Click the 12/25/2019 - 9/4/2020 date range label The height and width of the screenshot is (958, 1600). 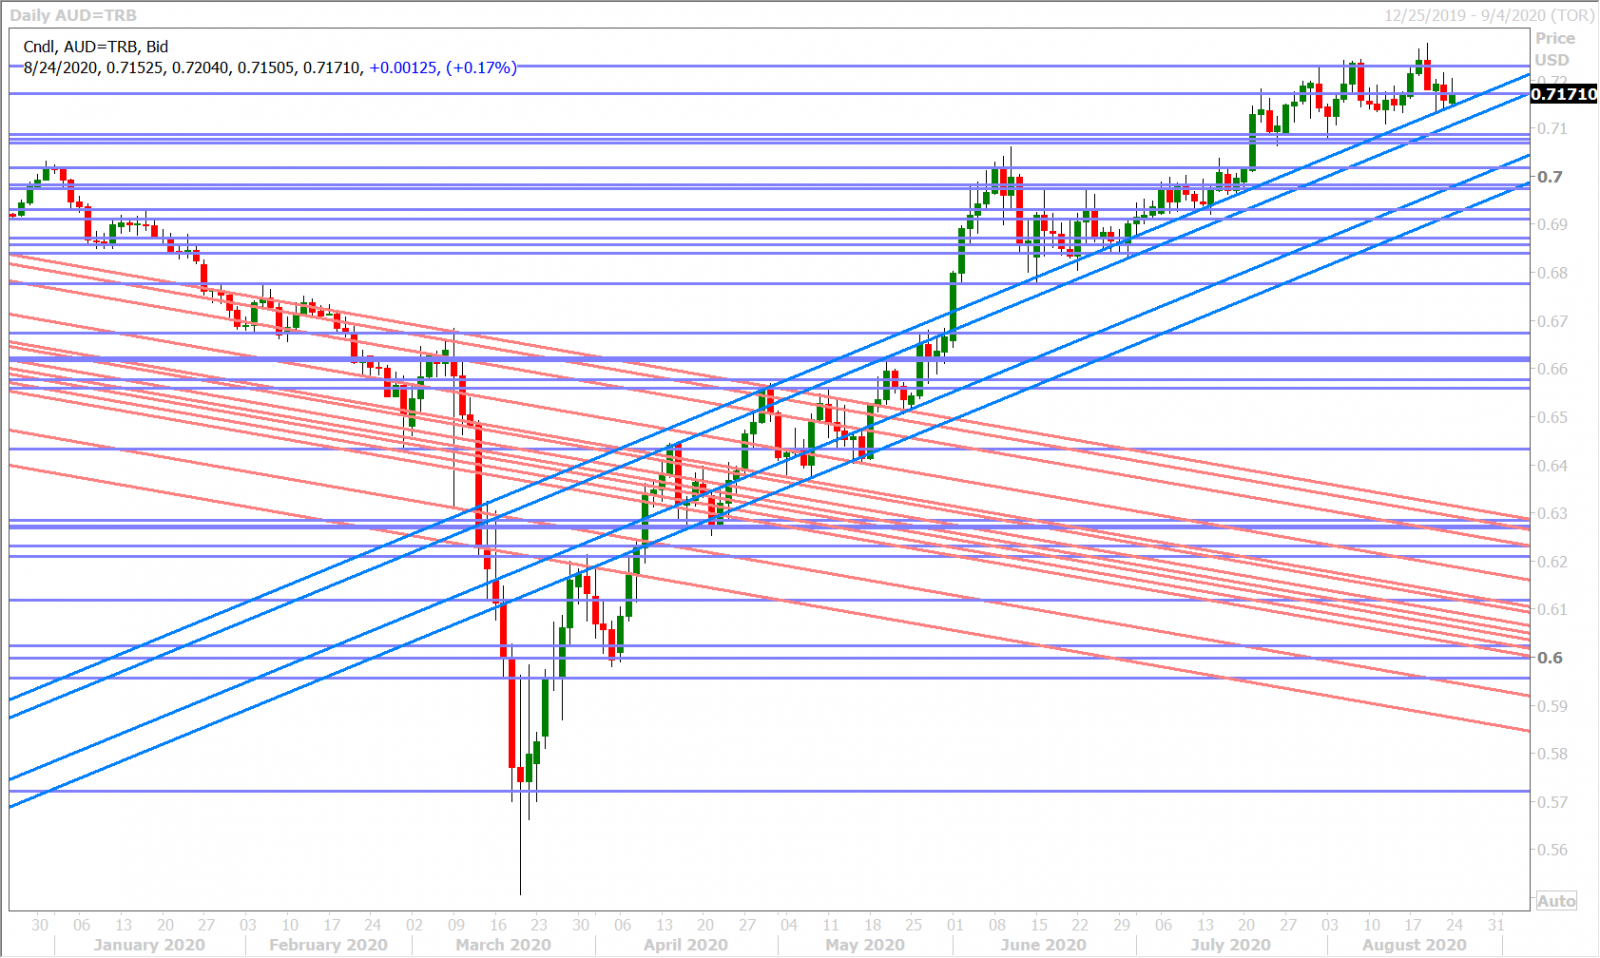tap(1489, 15)
